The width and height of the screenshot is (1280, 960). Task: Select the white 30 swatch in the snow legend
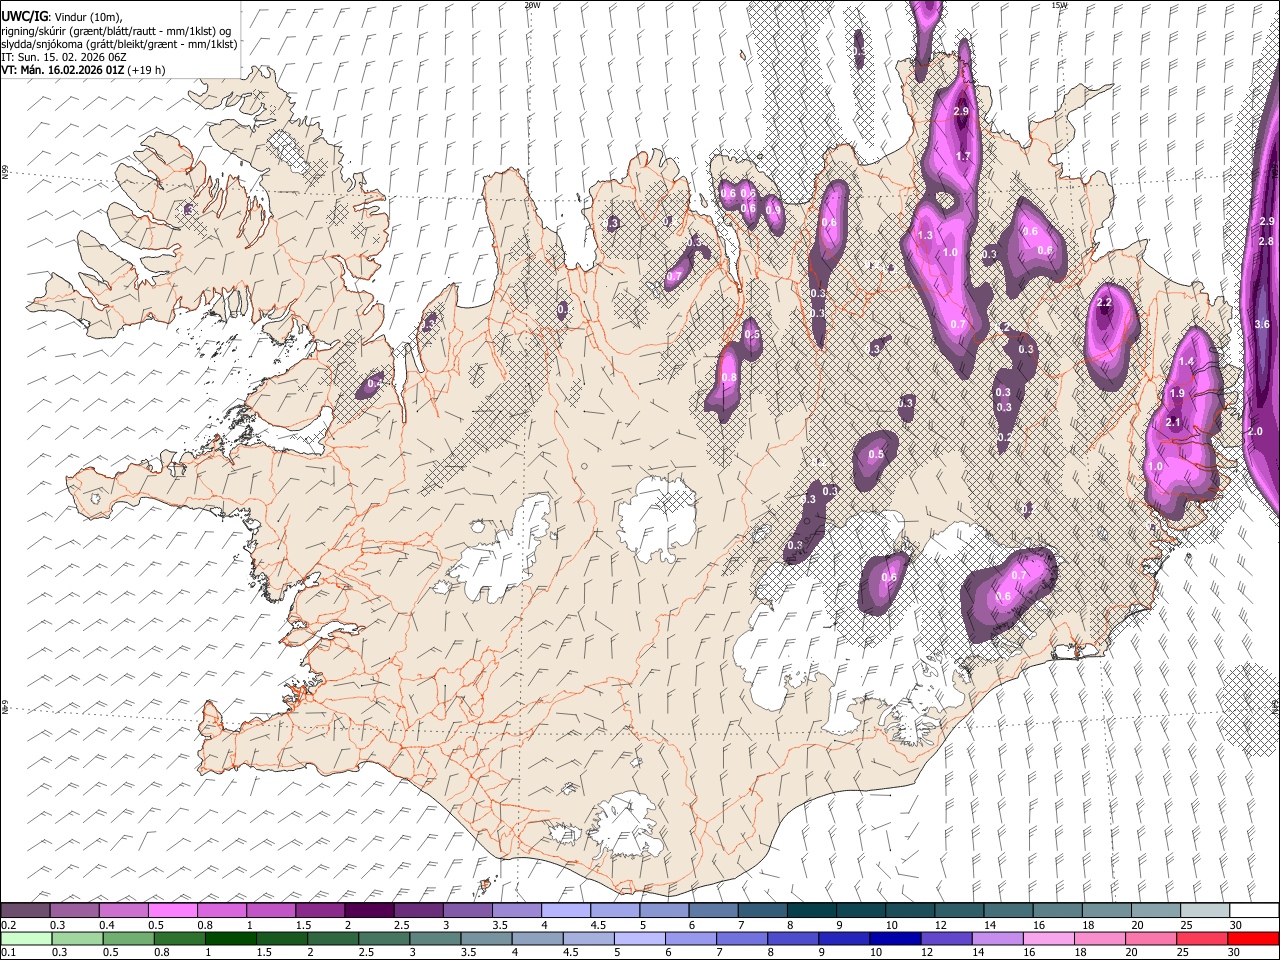coord(1254,911)
